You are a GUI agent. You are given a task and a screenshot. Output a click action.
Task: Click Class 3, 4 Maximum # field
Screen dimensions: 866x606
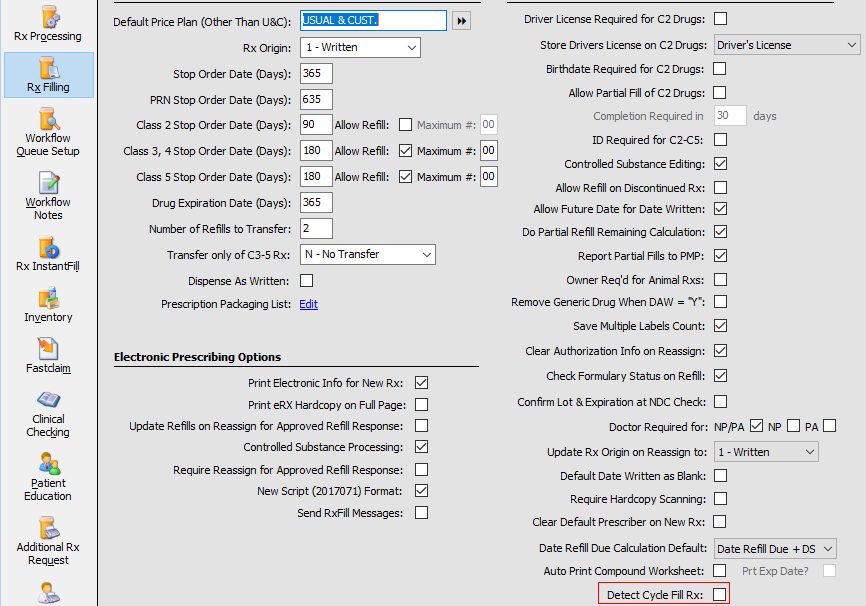point(489,151)
